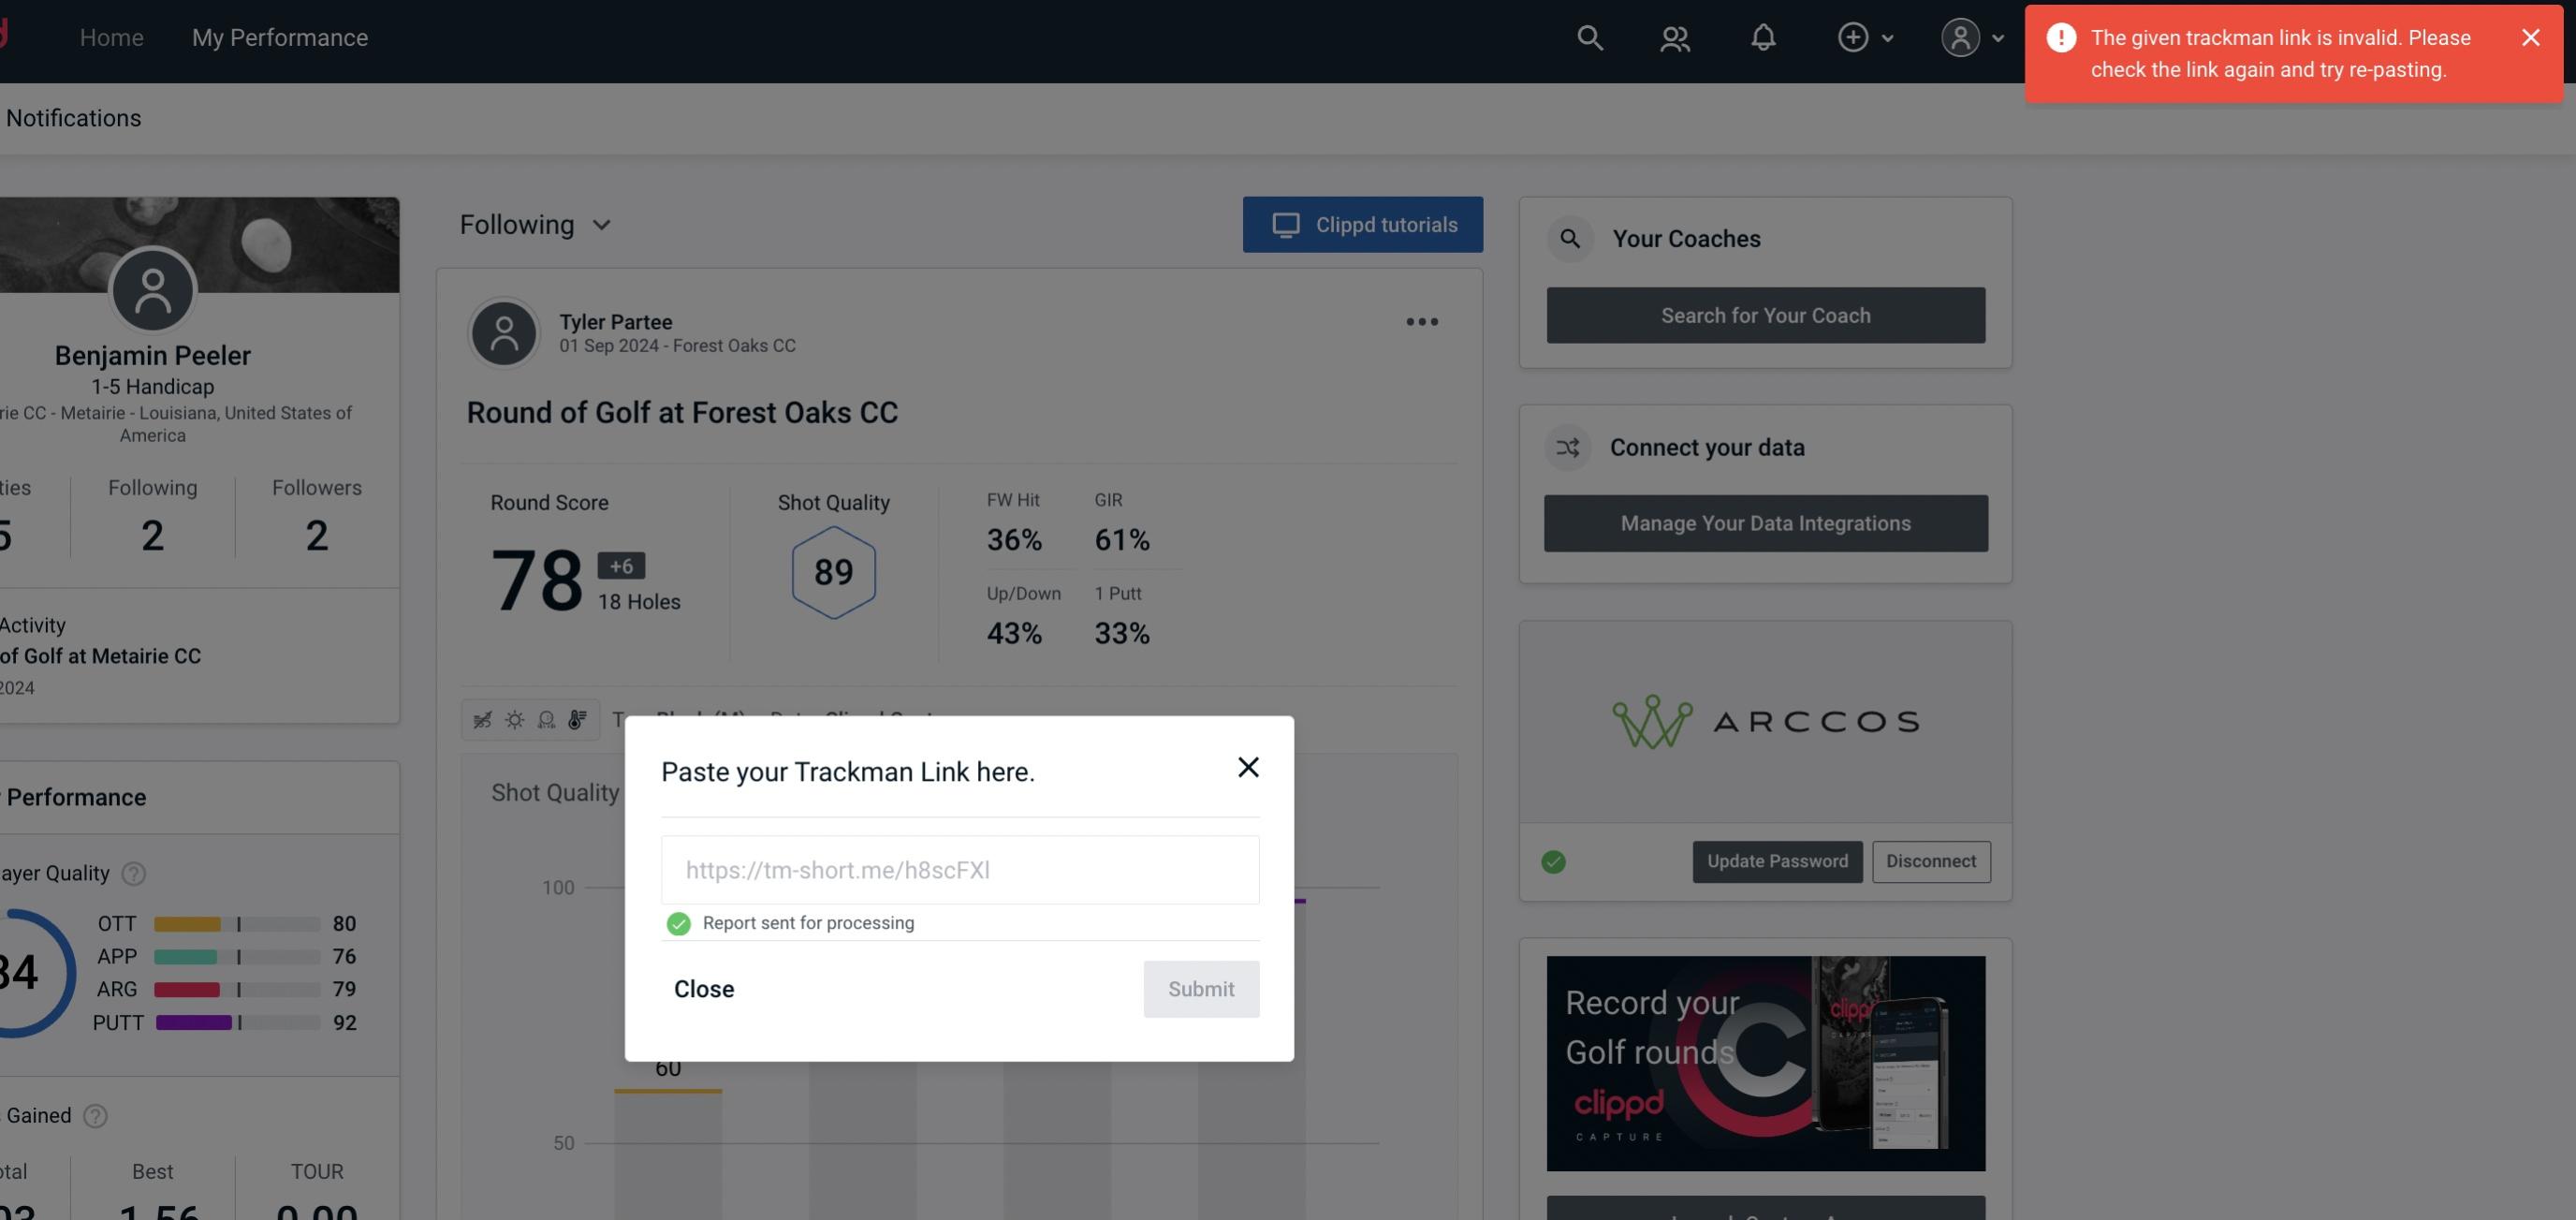The width and height of the screenshot is (2576, 1220).
Task: Click the Clippd Capture record rounds thumbnail
Action: (x=1766, y=1062)
